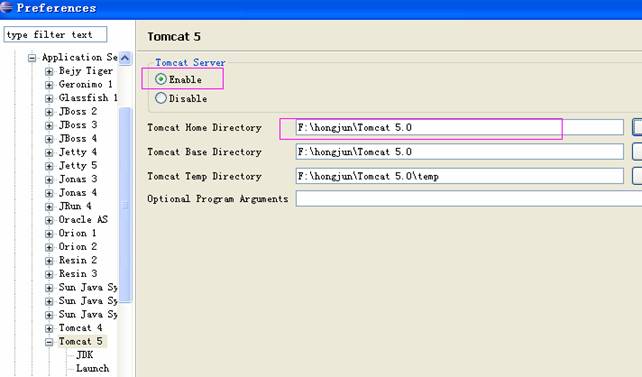The width and height of the screenshot is (642, 377).
Task: Expand the Resin 3 node
Action: pyautogui.click(x=49, y=274)
